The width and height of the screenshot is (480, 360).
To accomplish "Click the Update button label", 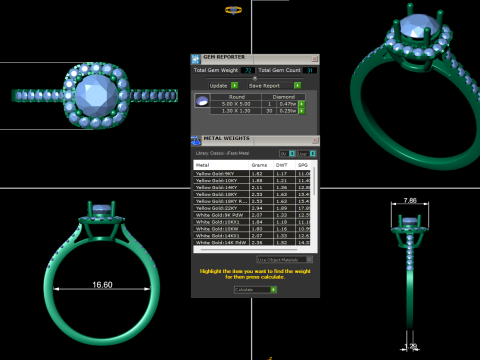I will pos(219,86).
